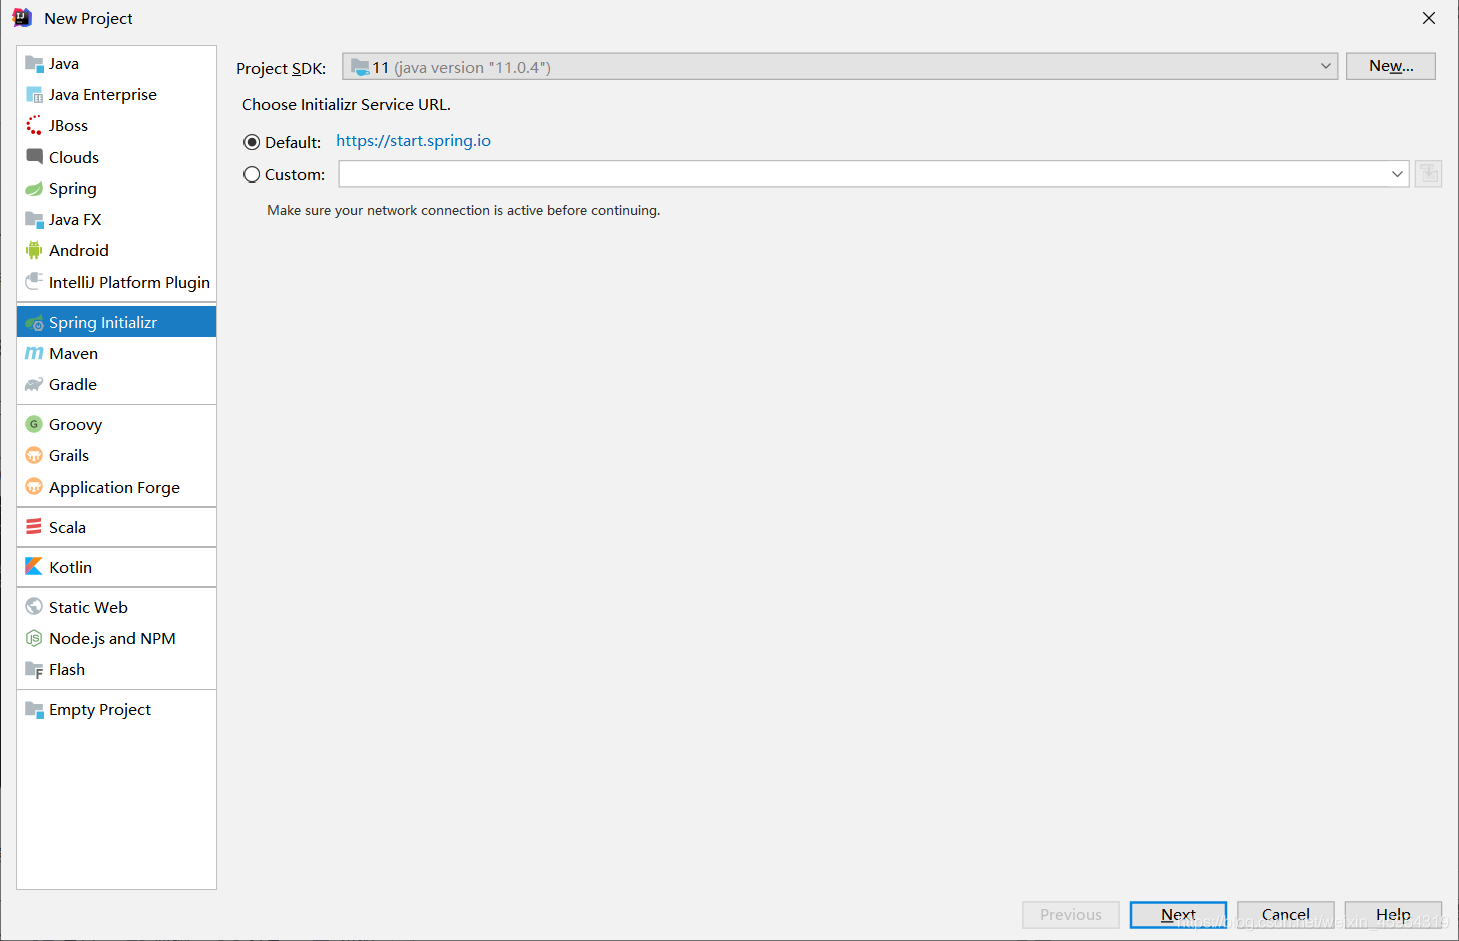Click the IntelliJ Platform Plugin icon
Viewport: 1459px width, 941px height.
34,282
